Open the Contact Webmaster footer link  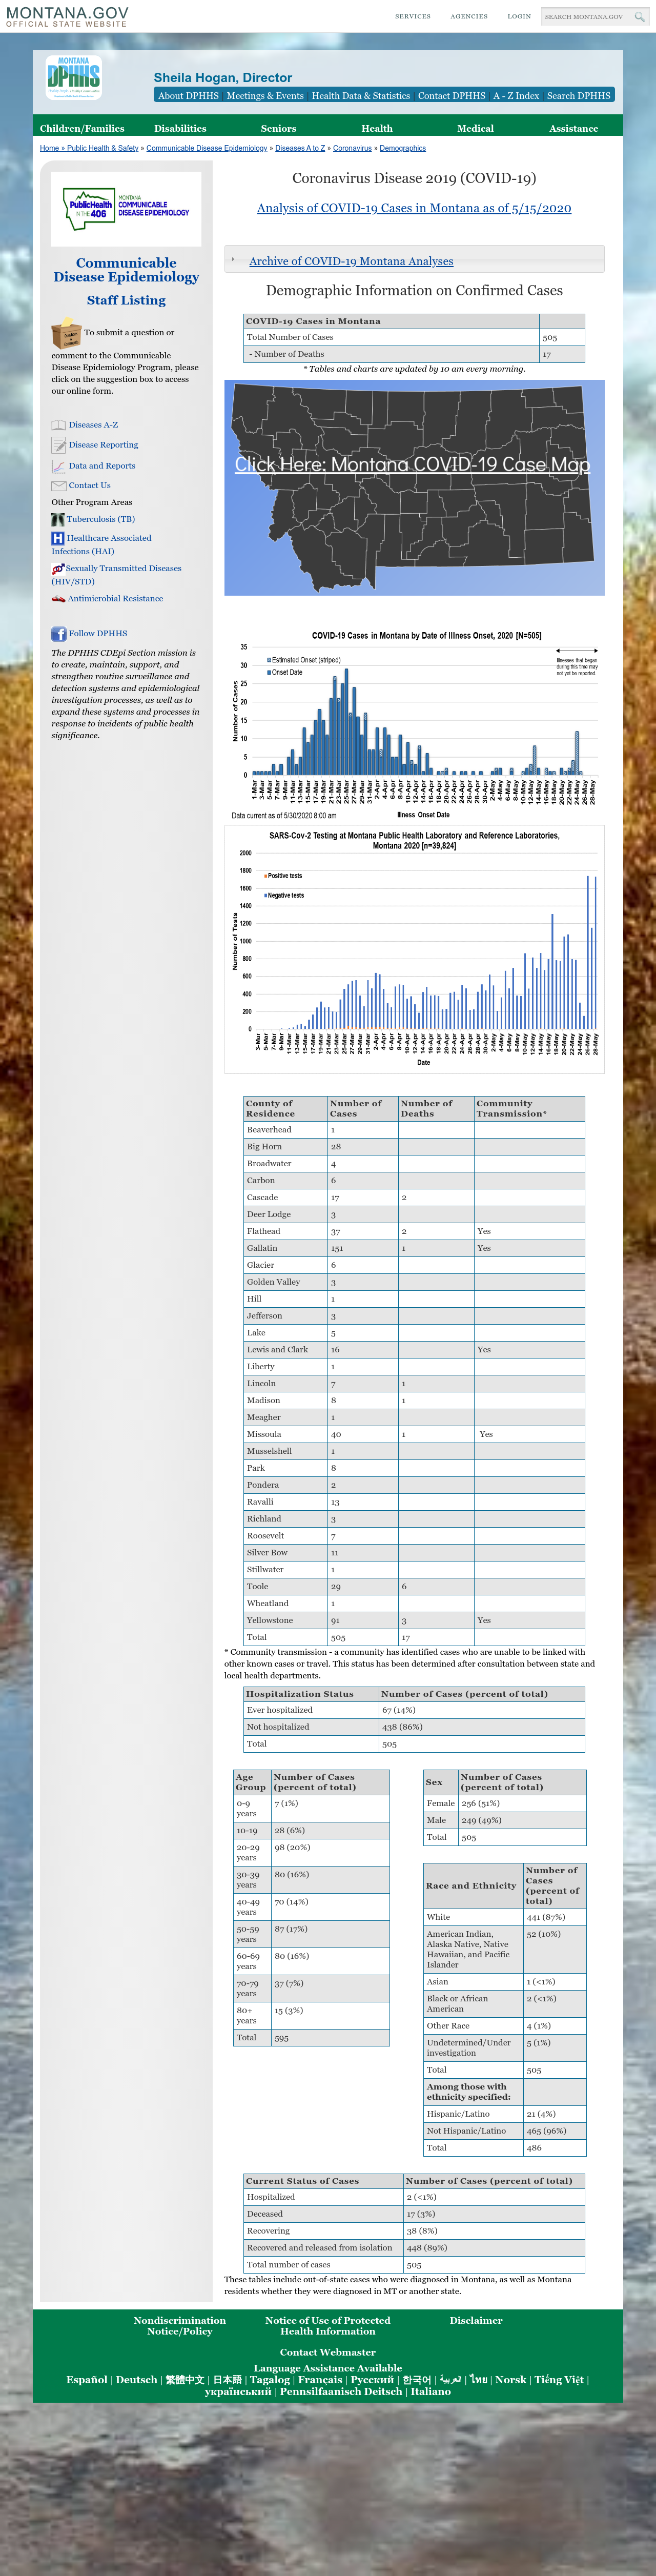tap(328, 2352)
